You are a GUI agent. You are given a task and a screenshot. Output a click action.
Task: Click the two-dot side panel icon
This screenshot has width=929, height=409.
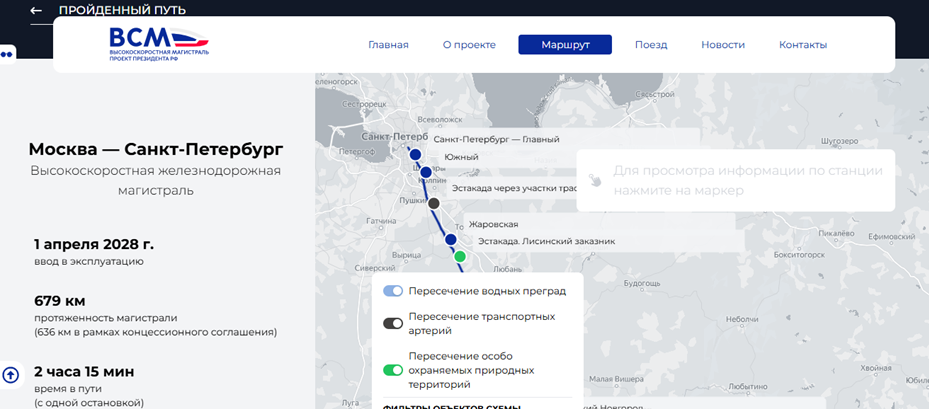click(7, 55)
